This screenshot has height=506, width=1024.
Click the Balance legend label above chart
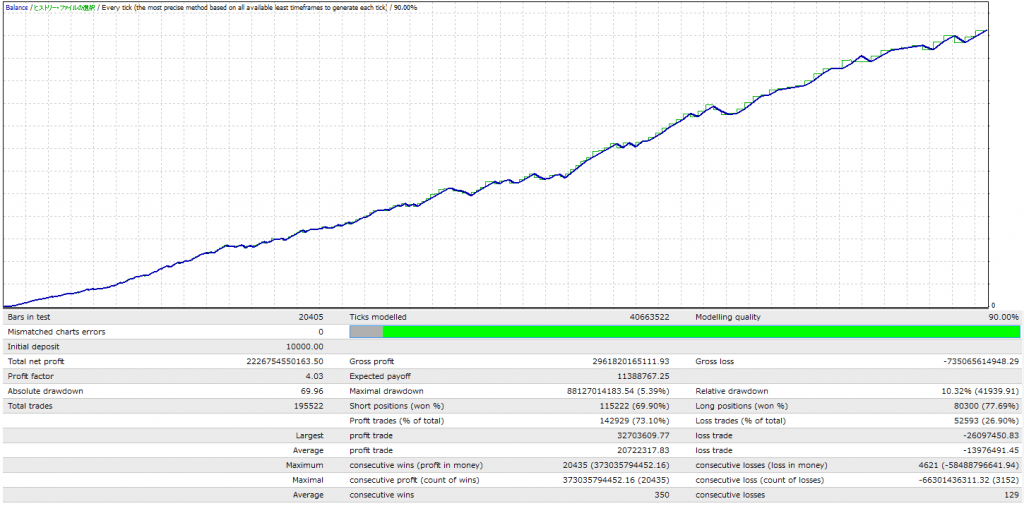16,7
